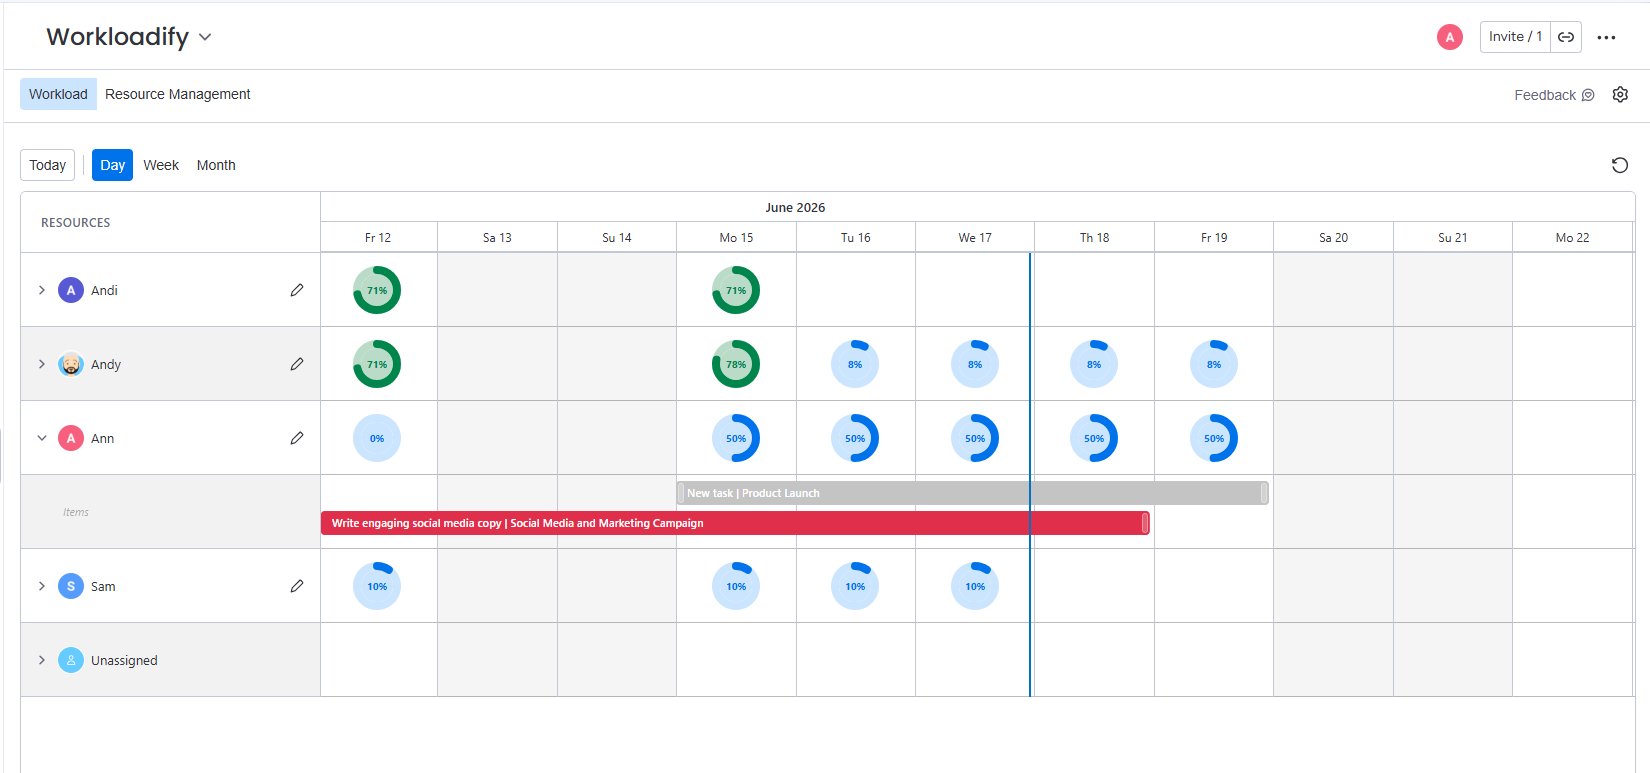The width and height of the screenshot is (1650, 773).
Task: Click Ann's 0% indicator on Fr 12
Action: [x=377, y=438]
